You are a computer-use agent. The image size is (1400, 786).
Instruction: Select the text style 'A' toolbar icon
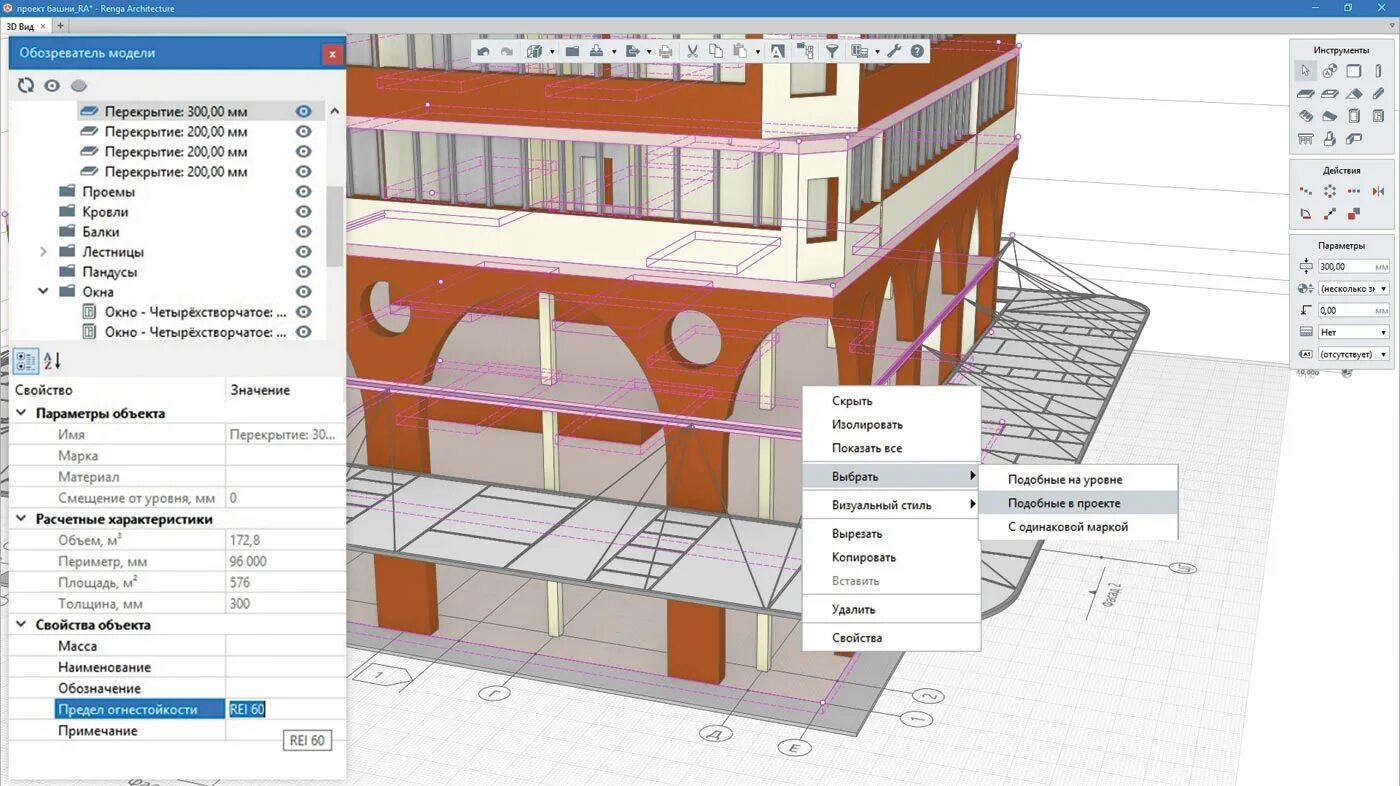[778, 51]
